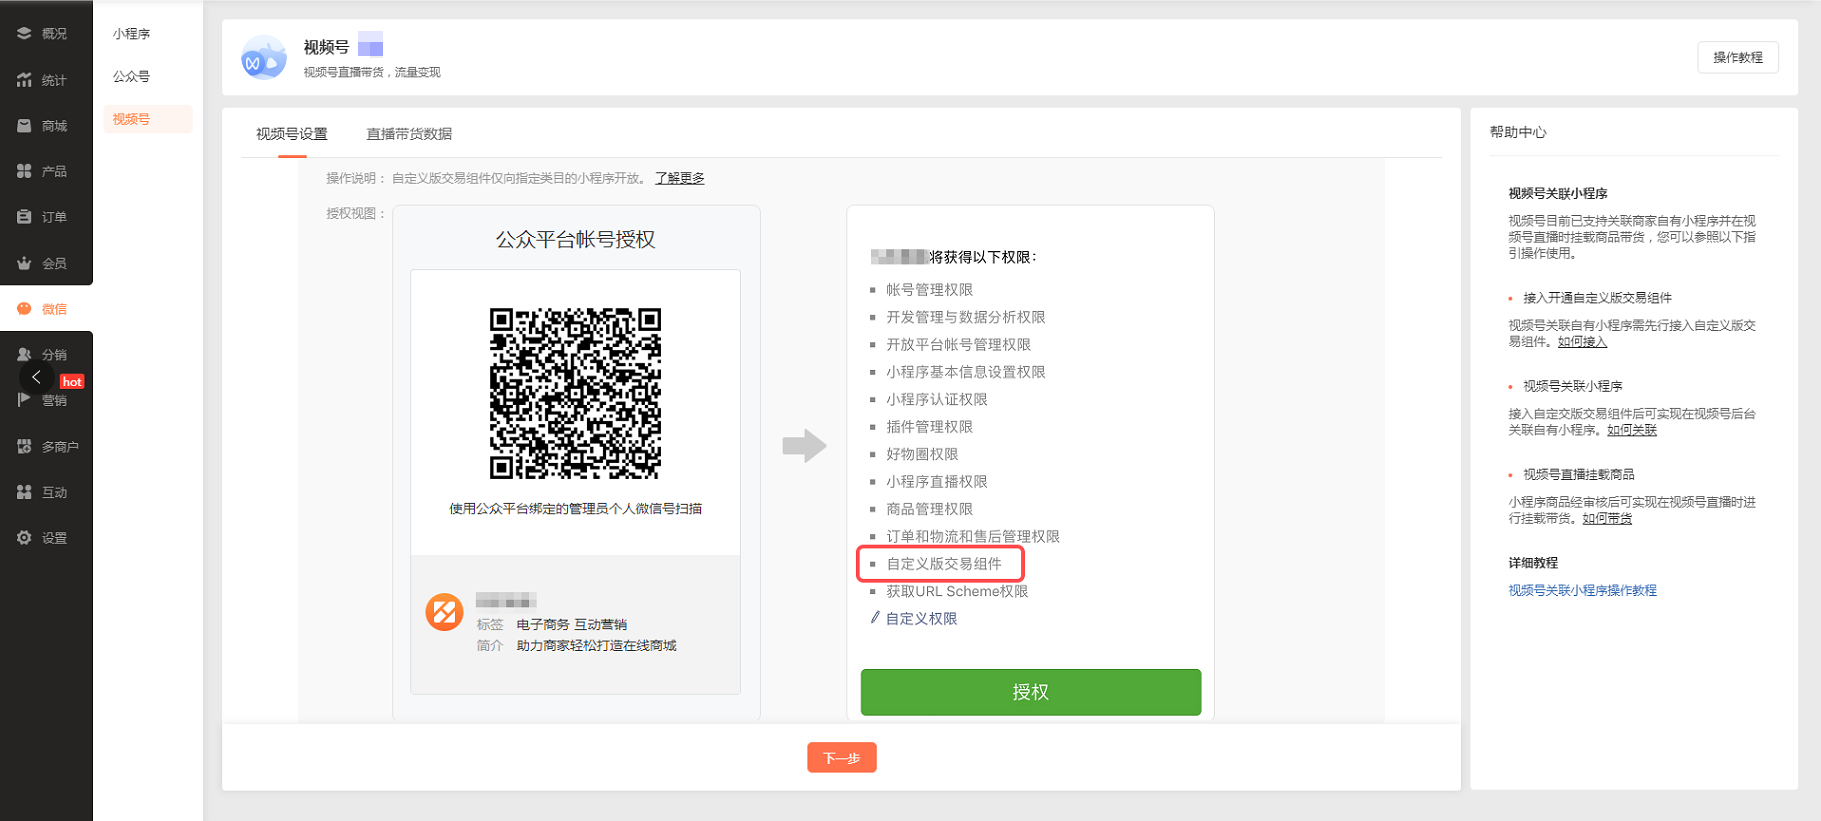
Task: Select the 视频号设置 tab
Action: (x=292, y=134)
